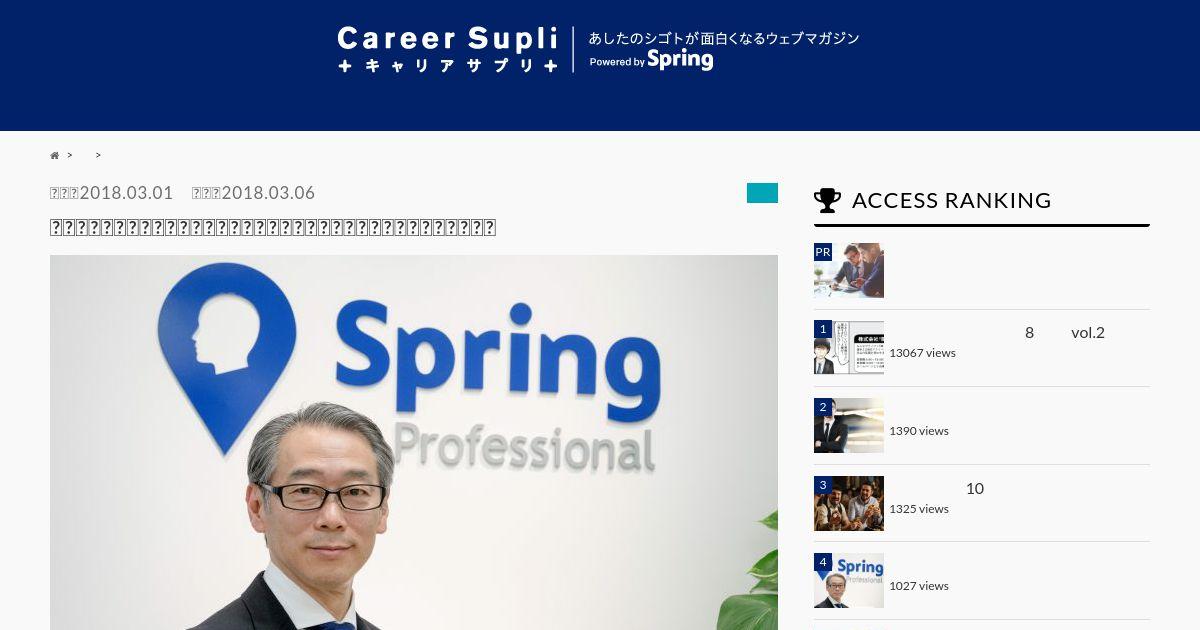Click the ACCESS RANKING heading

tap(951, 200)
